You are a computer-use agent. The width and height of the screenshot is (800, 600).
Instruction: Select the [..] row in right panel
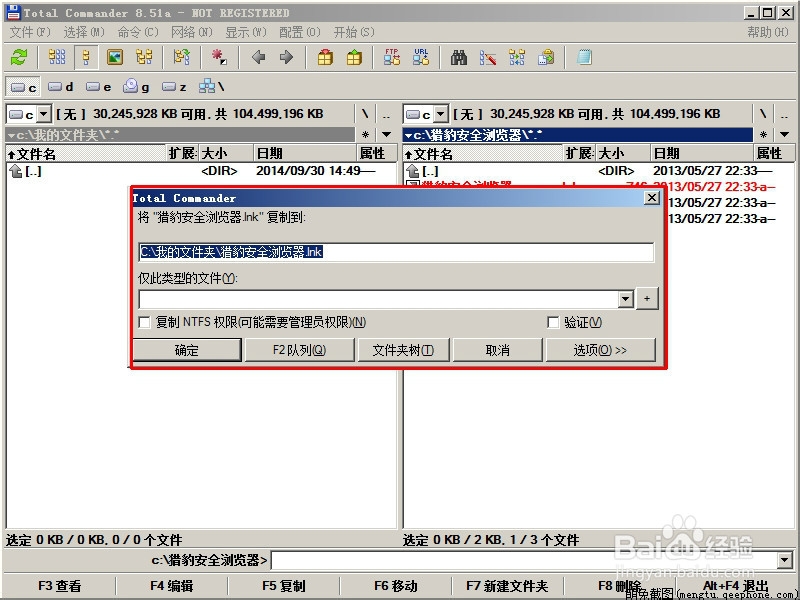598,170
